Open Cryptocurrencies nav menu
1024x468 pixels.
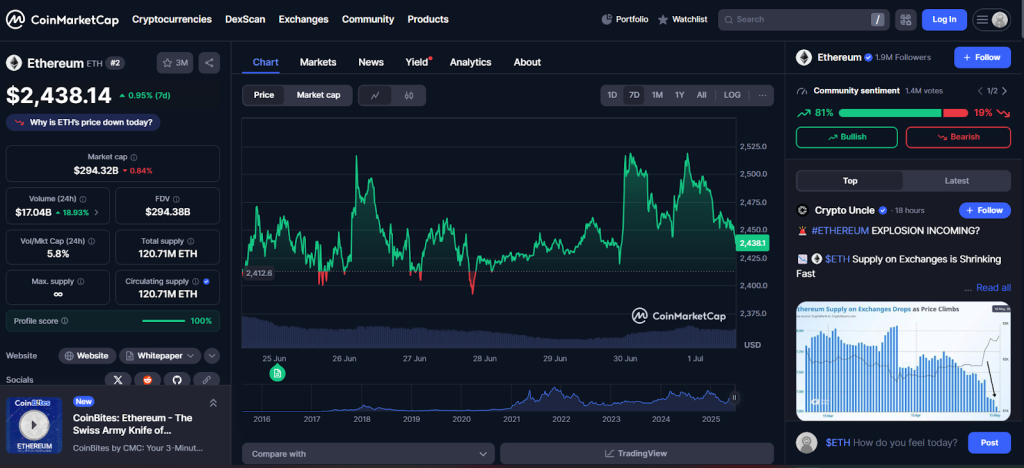[x=172, y=20]
